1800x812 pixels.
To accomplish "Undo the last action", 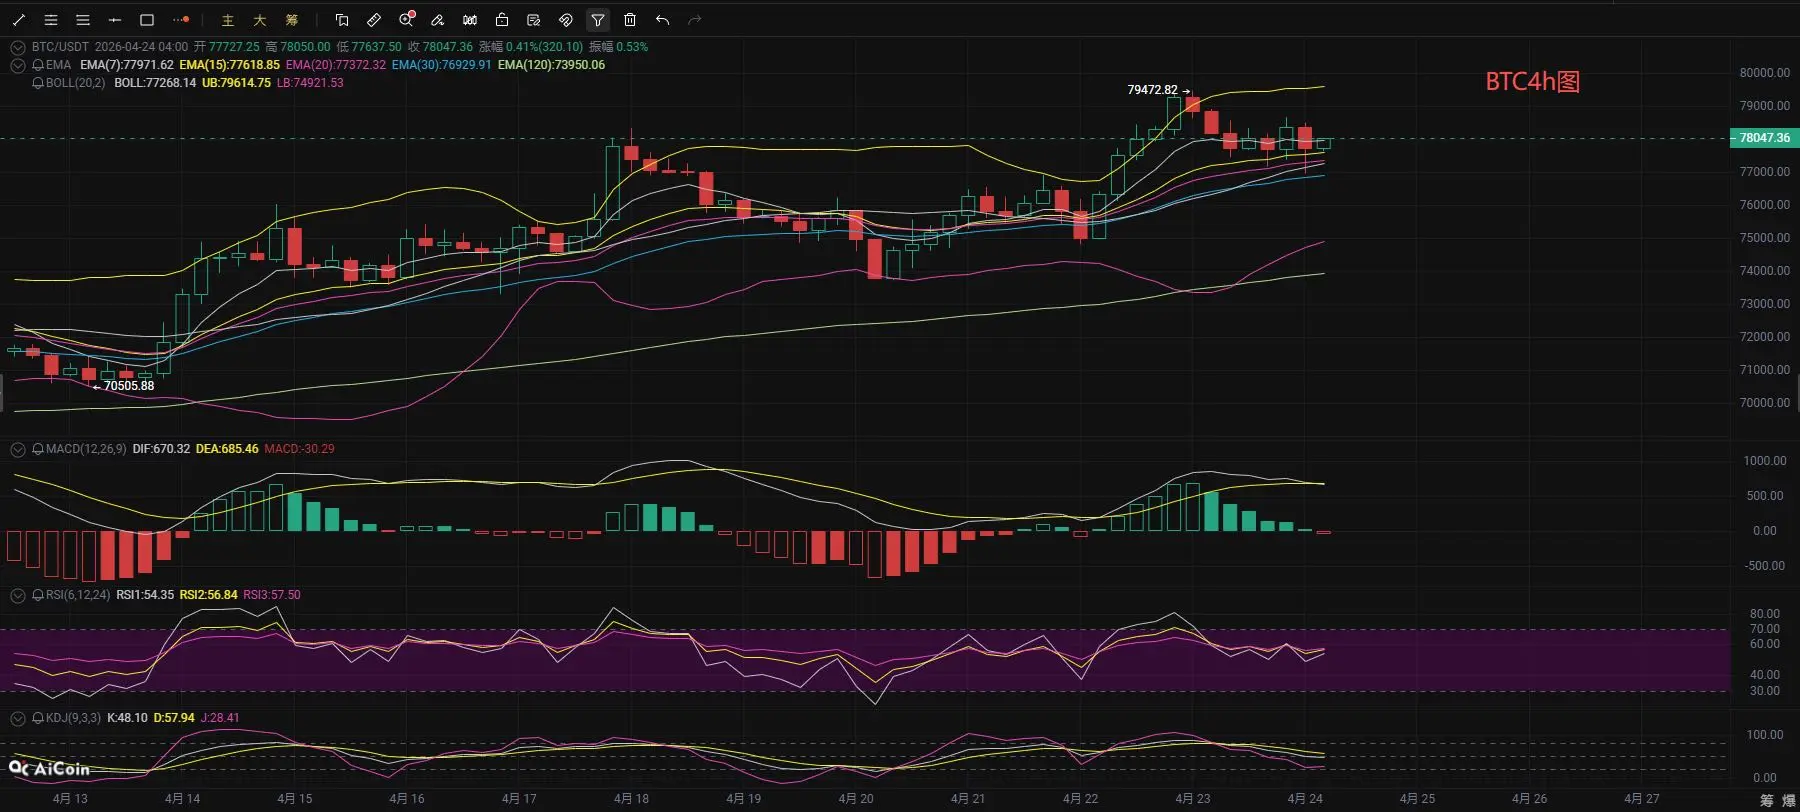I will point(662,20).
